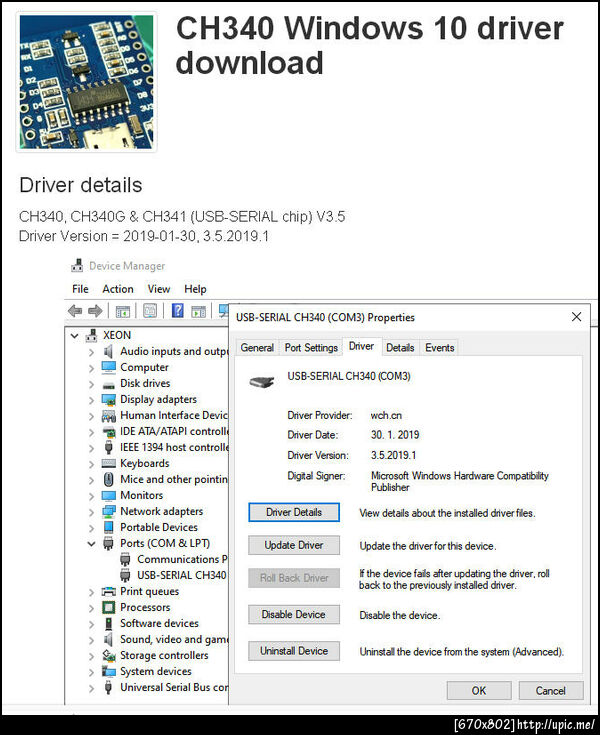600x735 pixels.
Task: Click Show/Hide Action Pane toolbar icon
Action: coord(199,311)
